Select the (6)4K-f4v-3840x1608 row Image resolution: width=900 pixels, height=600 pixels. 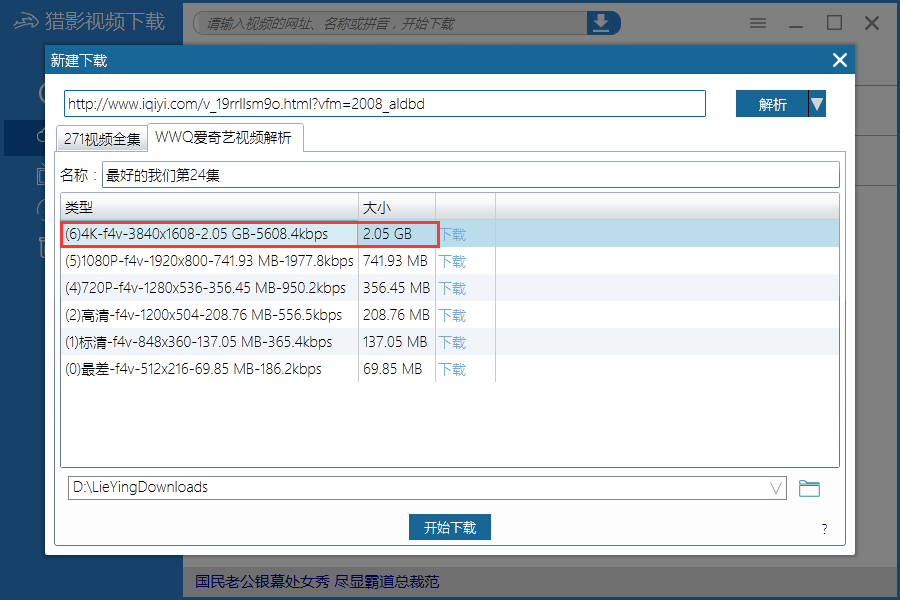[449, 234]
